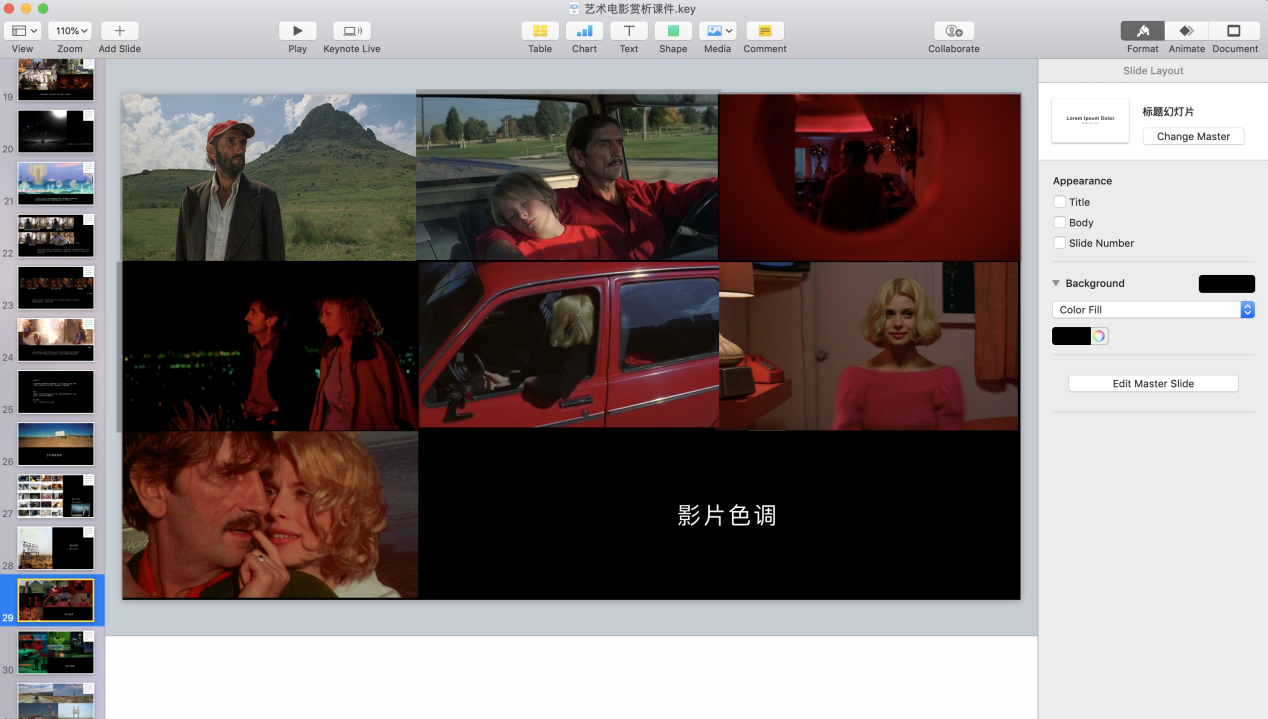The width and height of the screenshot is (1268, 719).
Task: Click the Edit Master Slide button
Action: pos(1153,384)
